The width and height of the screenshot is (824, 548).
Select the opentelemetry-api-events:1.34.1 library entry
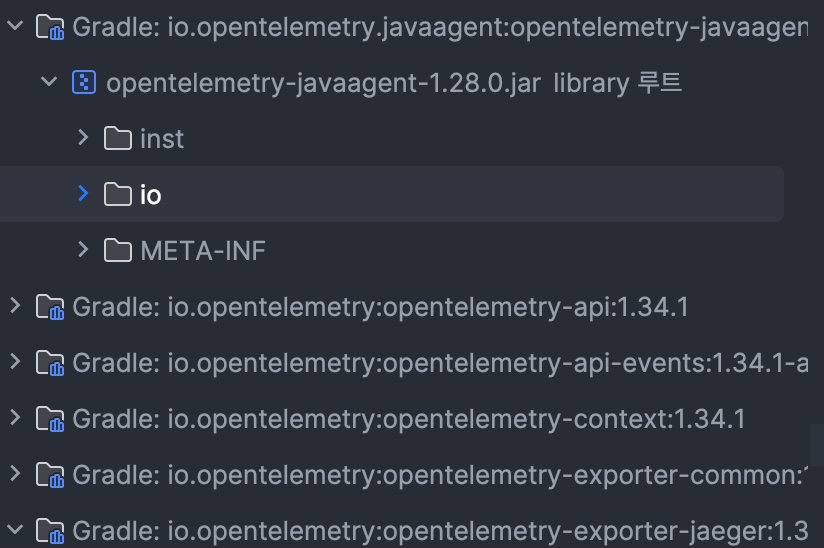440,362
